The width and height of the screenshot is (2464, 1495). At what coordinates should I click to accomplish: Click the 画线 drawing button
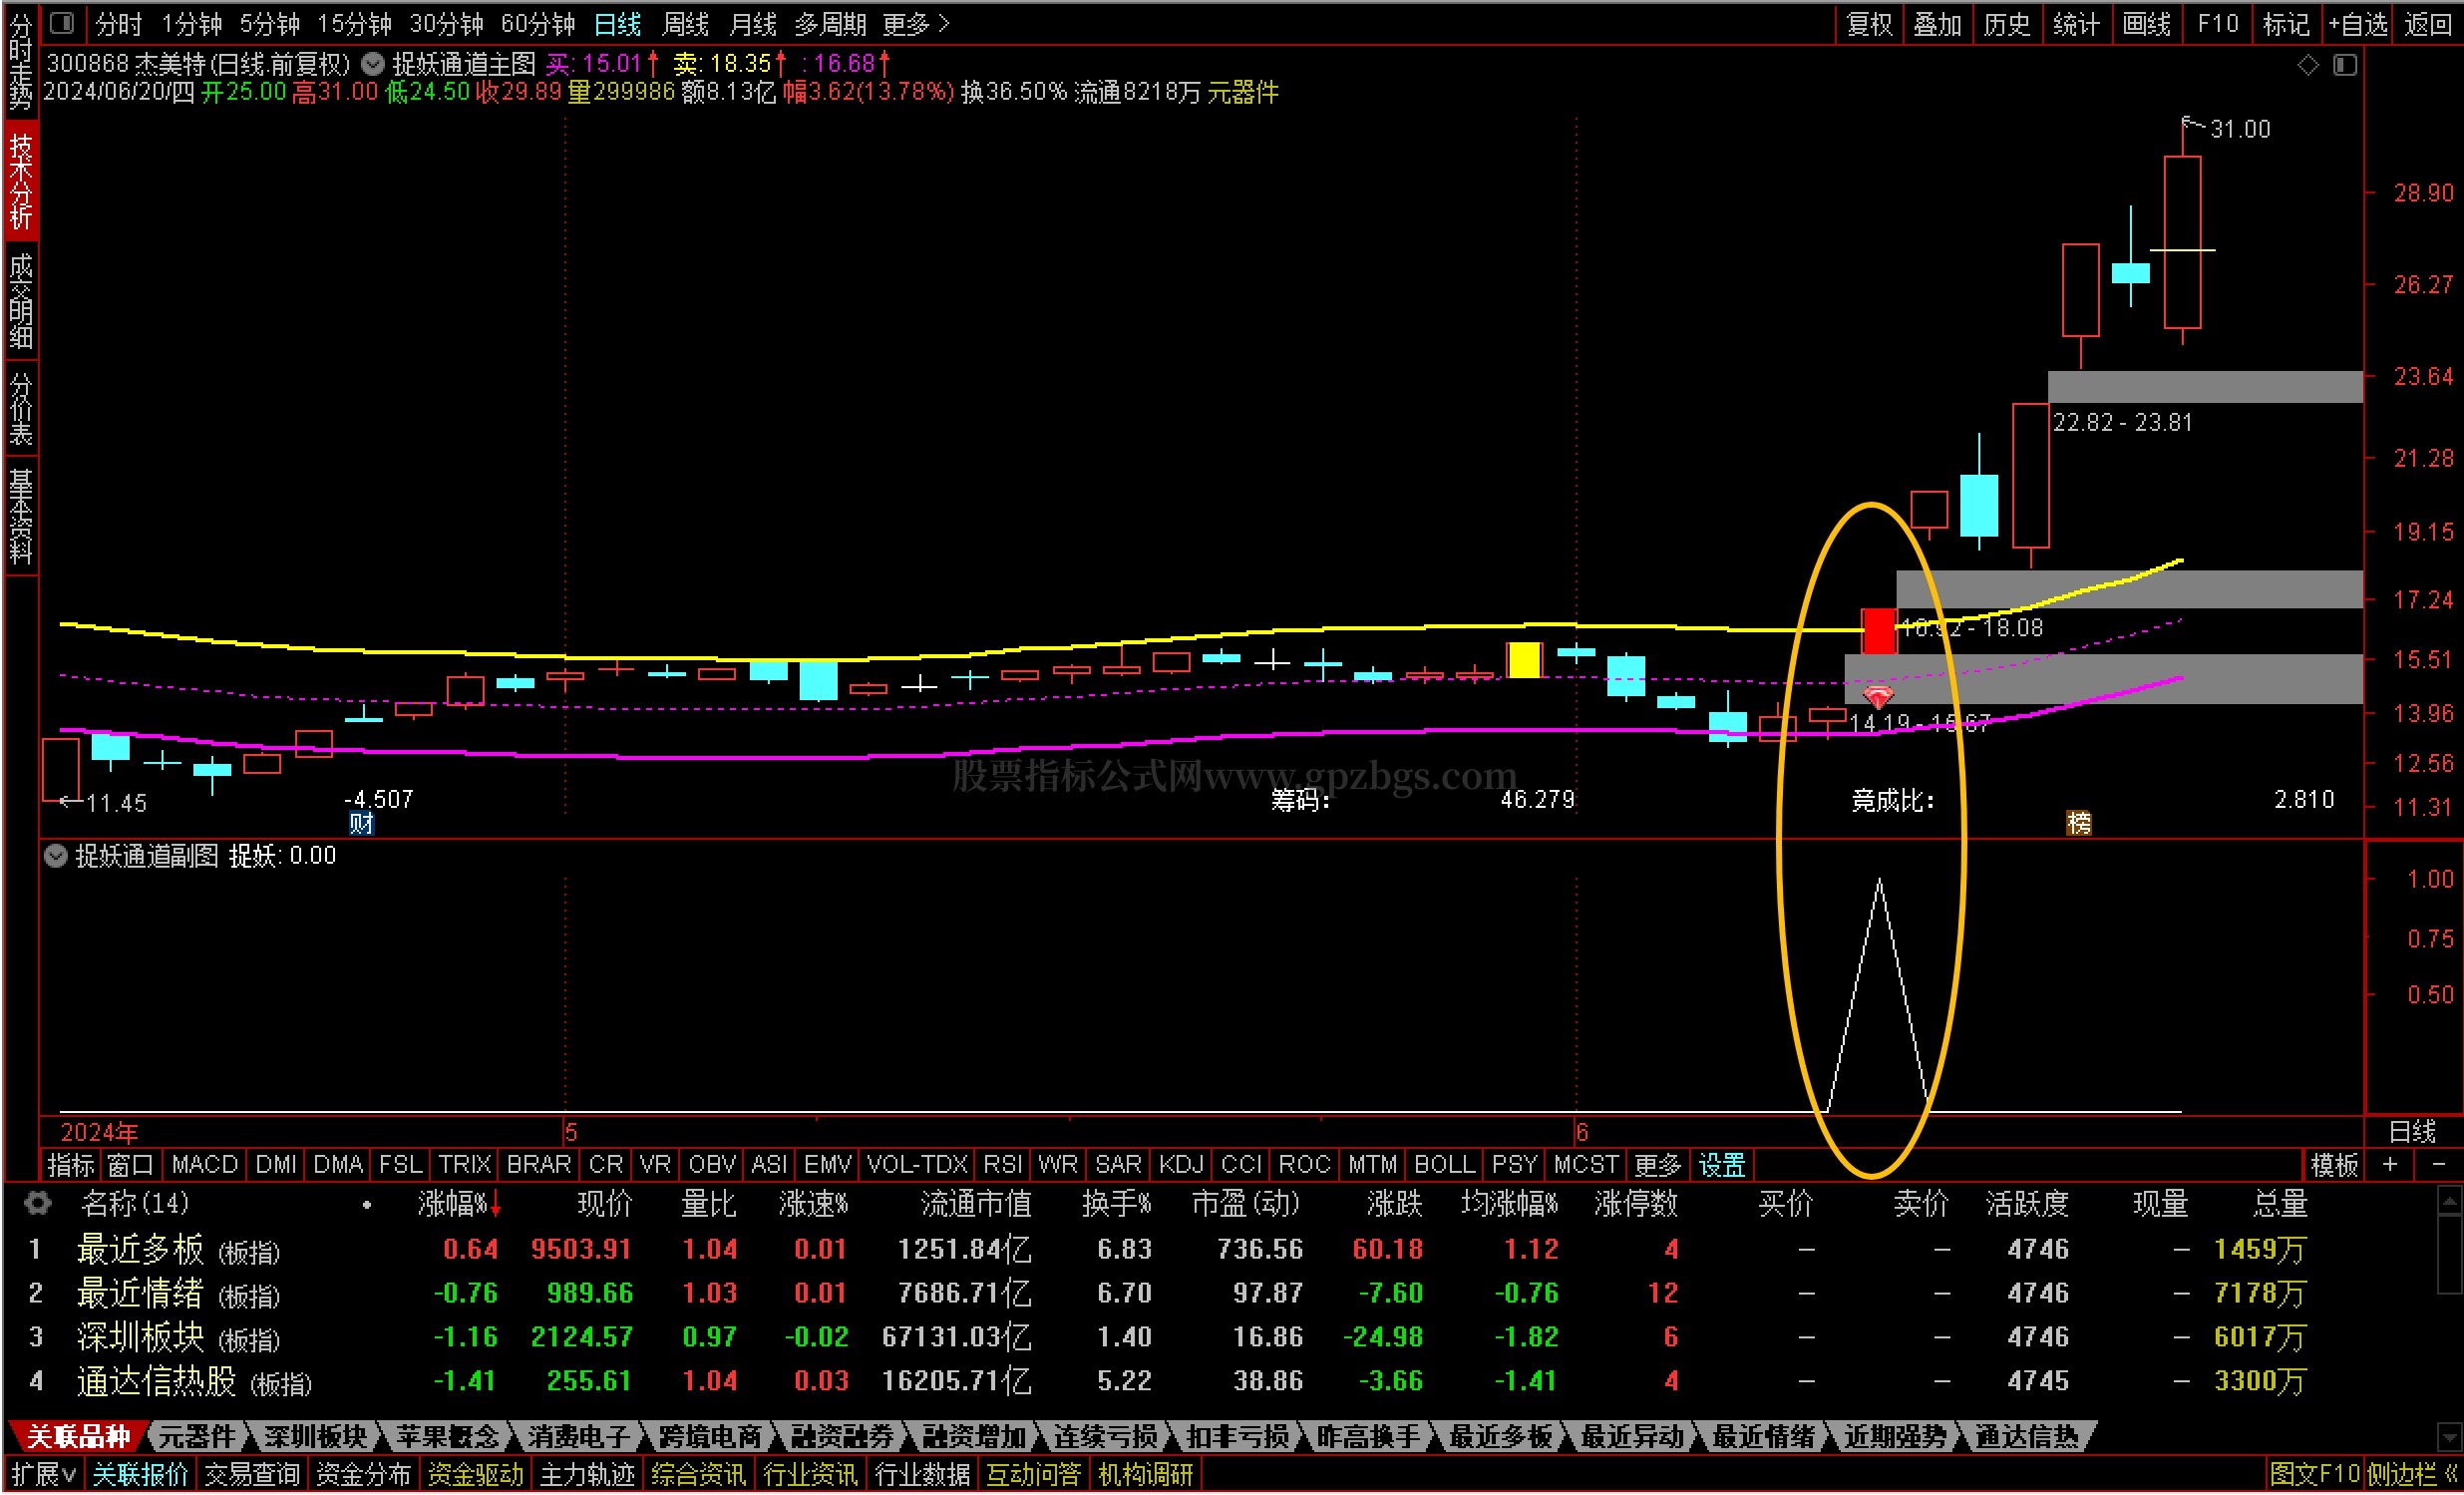point(2146,23)
